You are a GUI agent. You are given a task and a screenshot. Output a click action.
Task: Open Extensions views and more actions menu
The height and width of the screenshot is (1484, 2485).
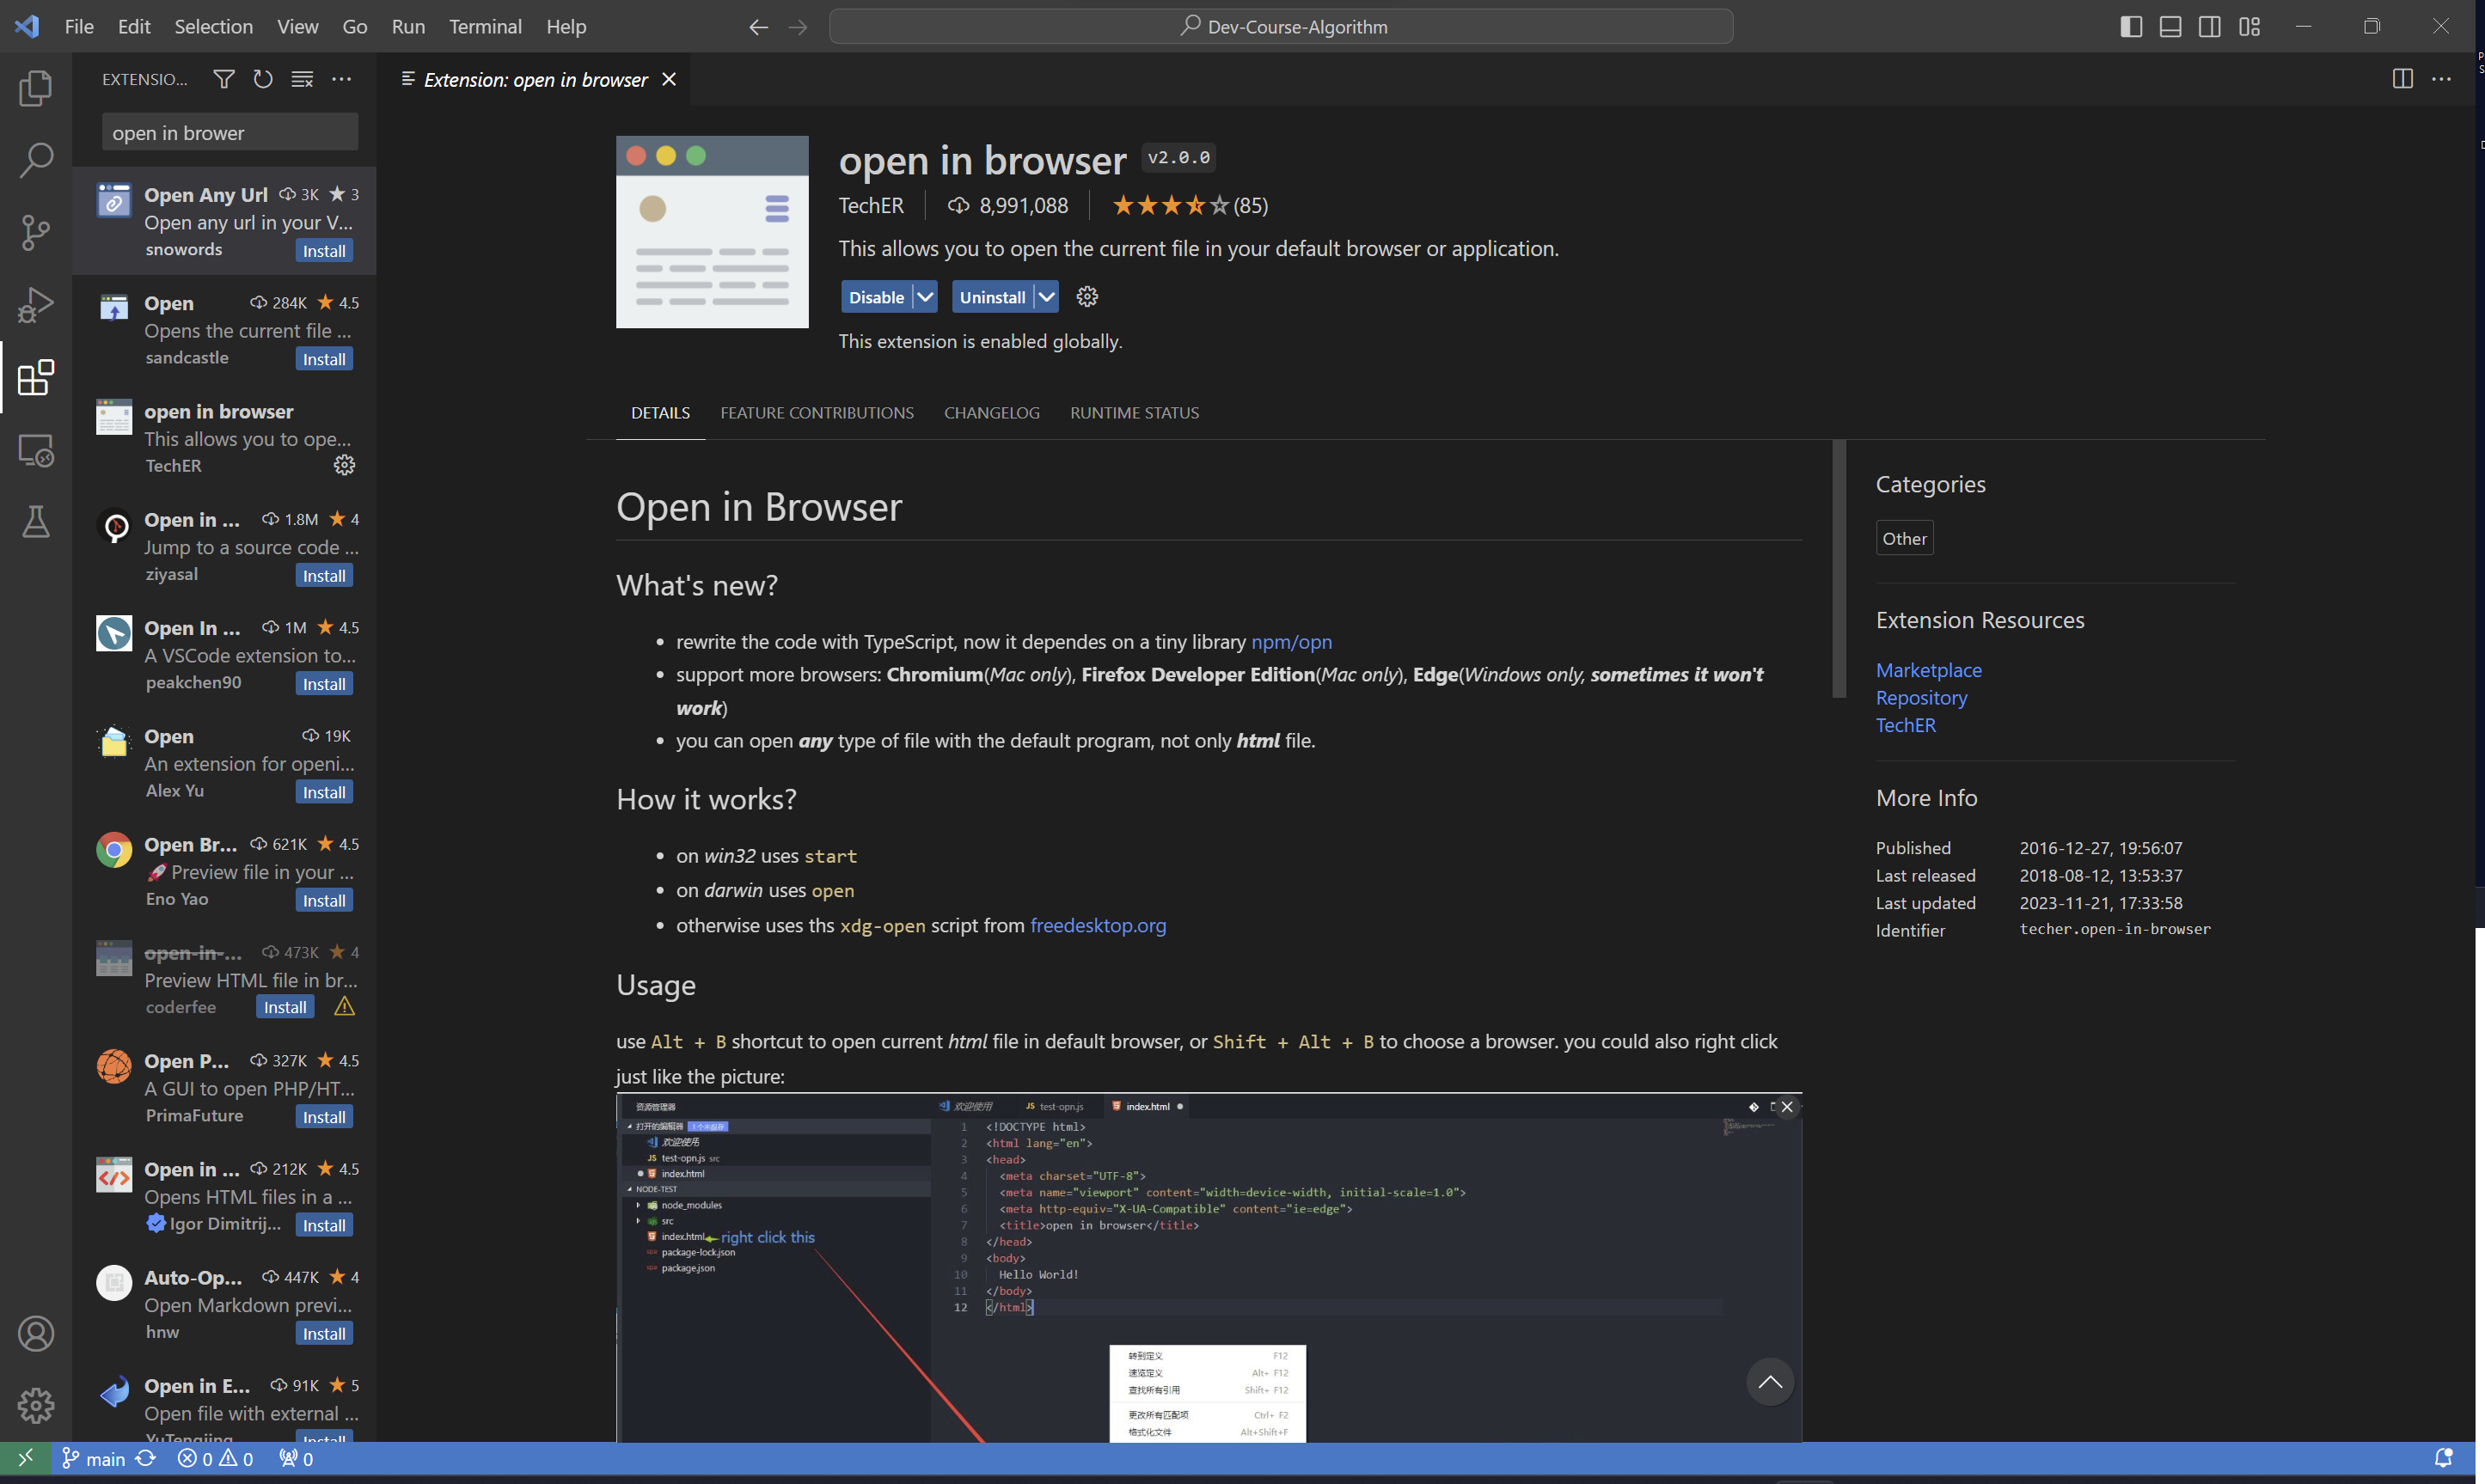[341, 79]
